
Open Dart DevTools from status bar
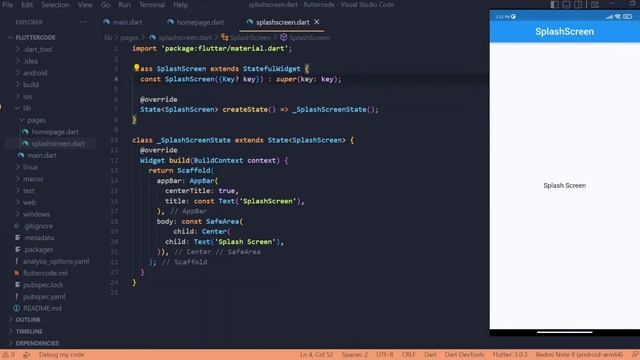464,355
